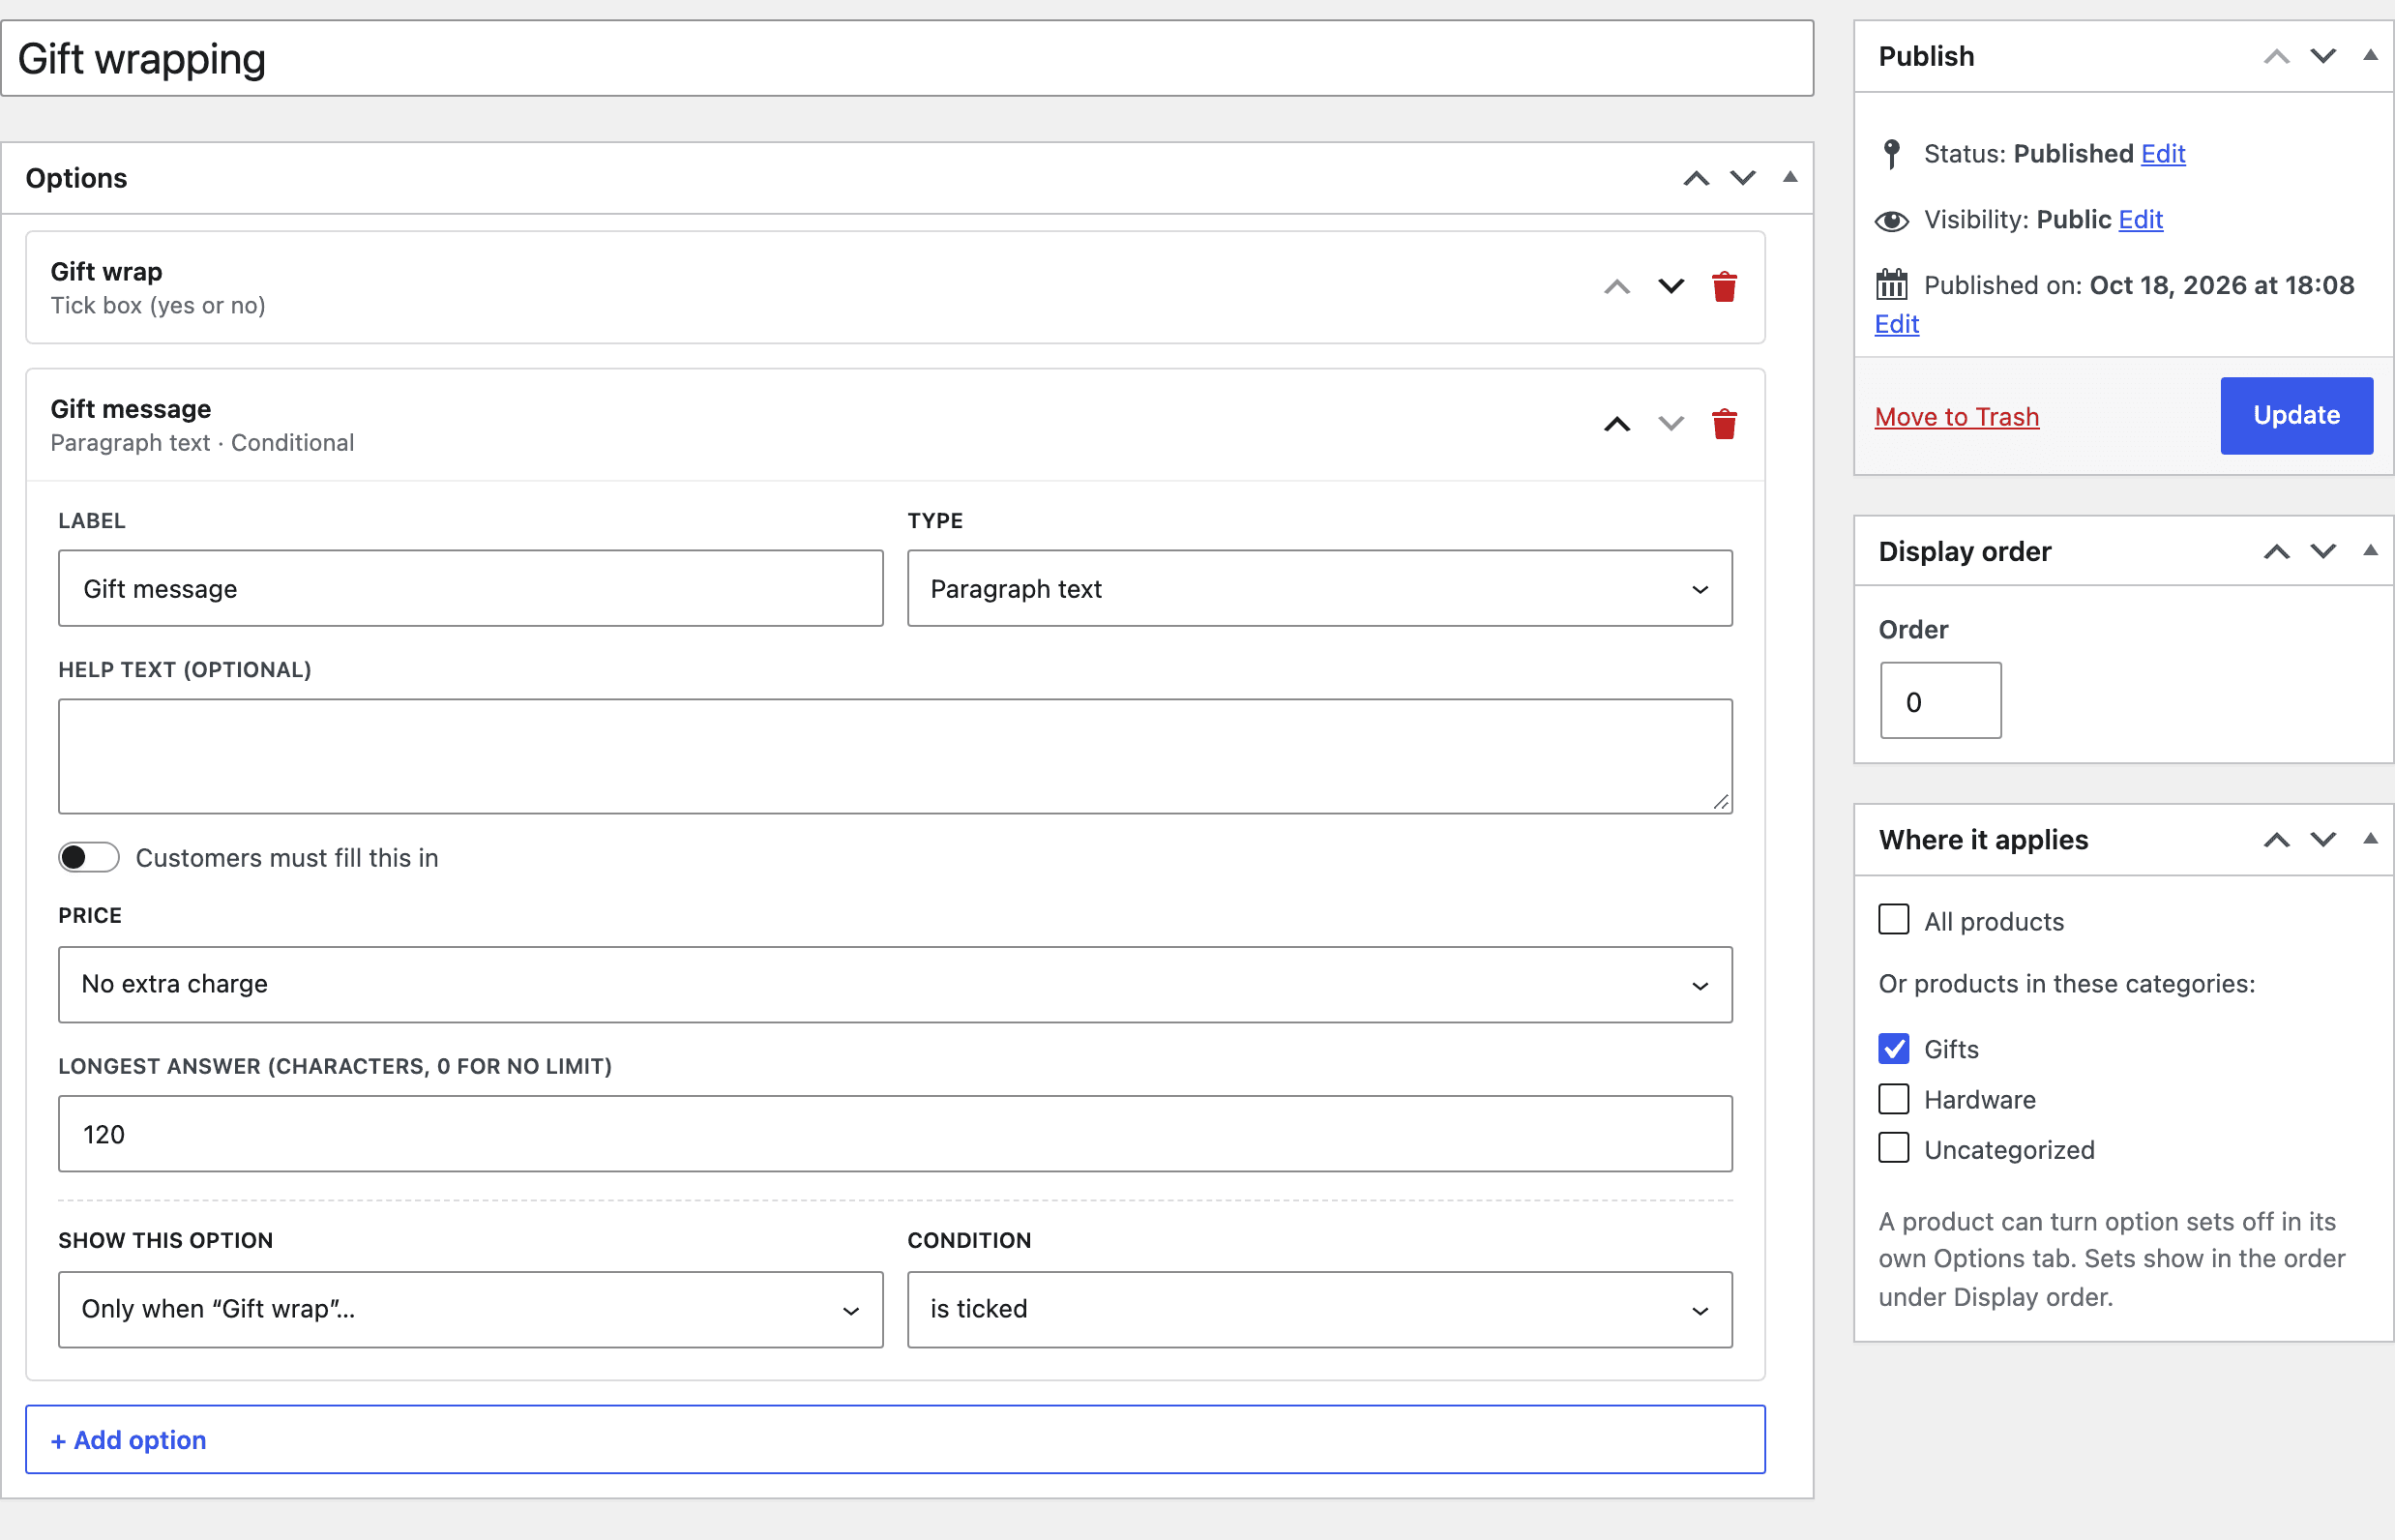The height and width of the screenshot is (1540, 2395).
Task: Move Where it applies panel down
Action: (2323, 840)
